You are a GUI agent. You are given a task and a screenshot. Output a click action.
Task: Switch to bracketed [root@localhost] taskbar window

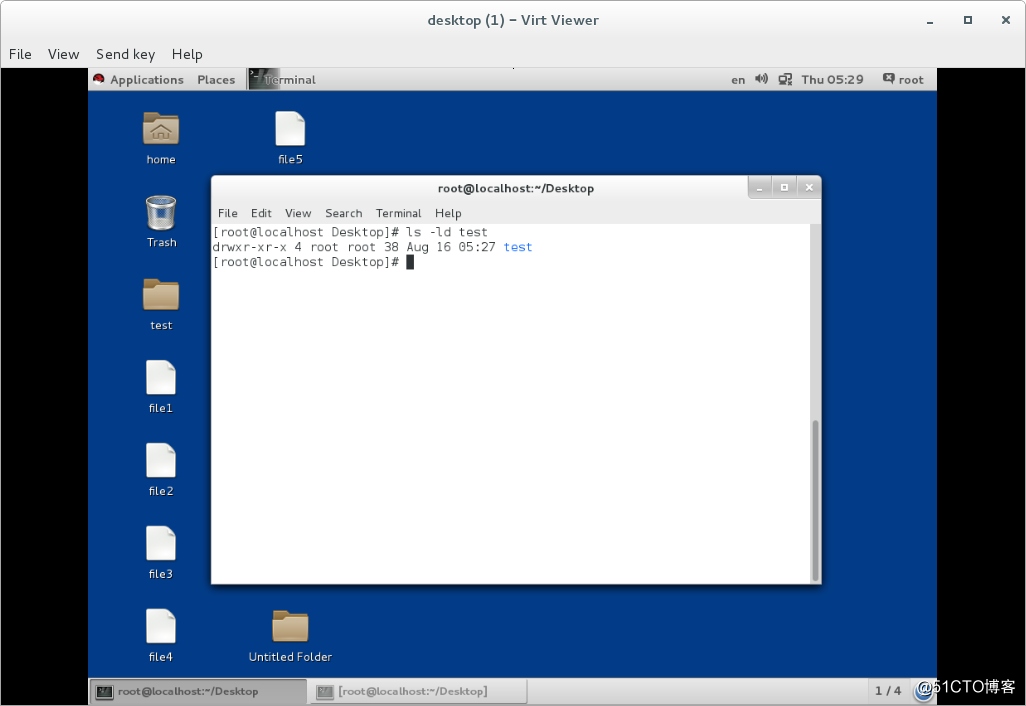click(x=419, y=692)
